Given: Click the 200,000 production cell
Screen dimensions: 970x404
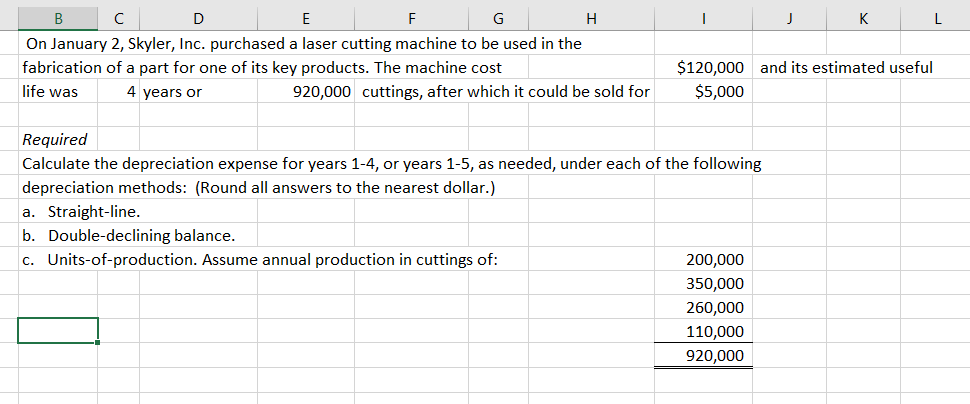Looking at the screenshot, I should pos(703,260).
